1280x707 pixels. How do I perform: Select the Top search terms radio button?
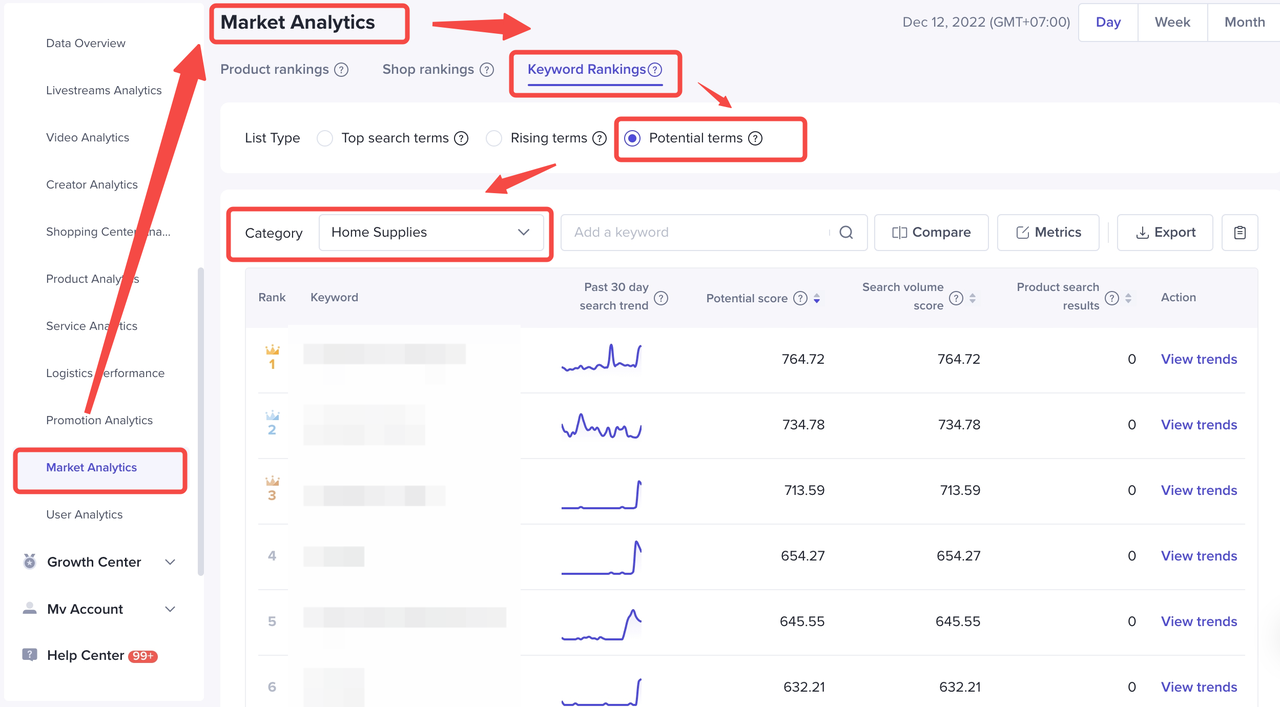325,138
